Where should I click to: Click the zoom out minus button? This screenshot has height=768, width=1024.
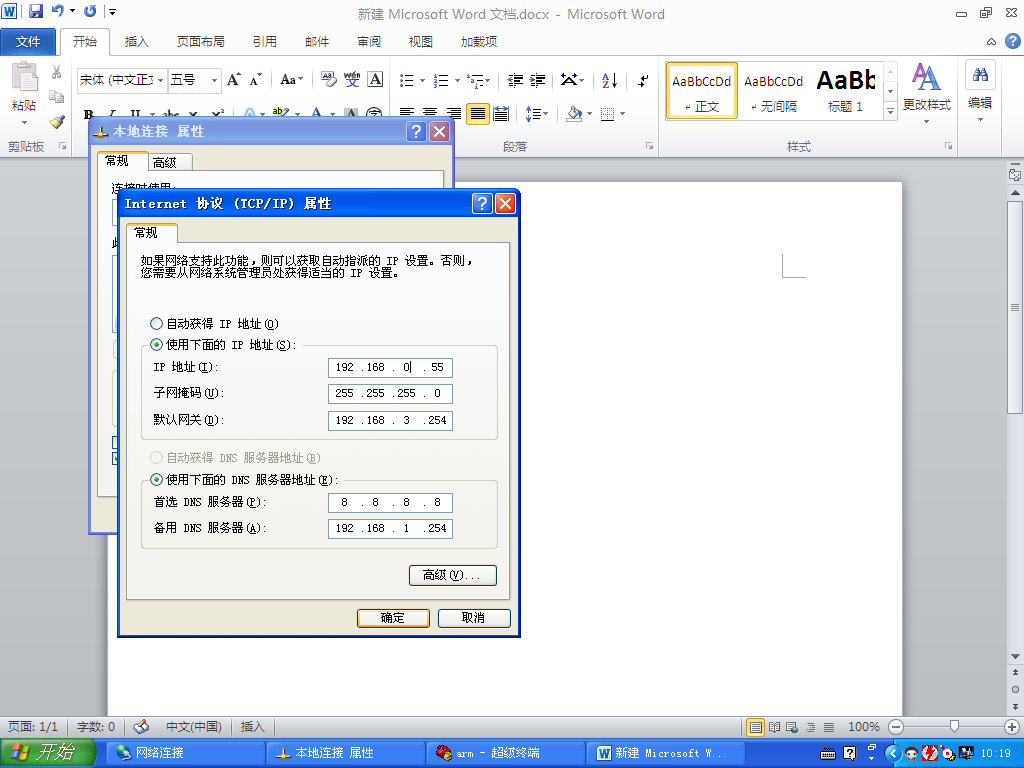(x=897, y=727)
